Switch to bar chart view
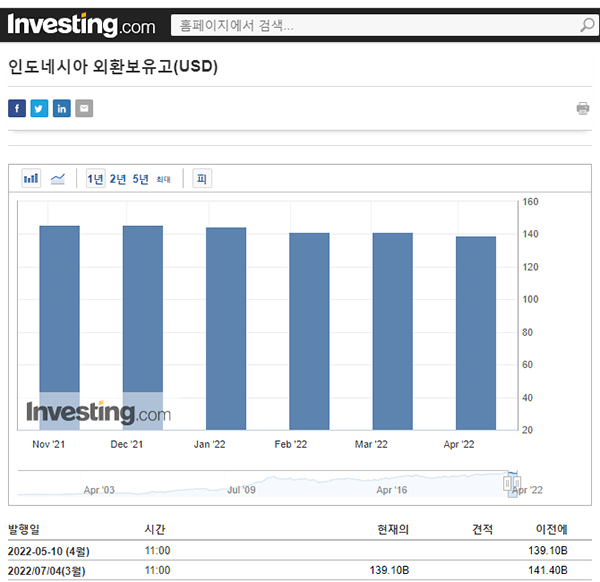 coord(32,179)
